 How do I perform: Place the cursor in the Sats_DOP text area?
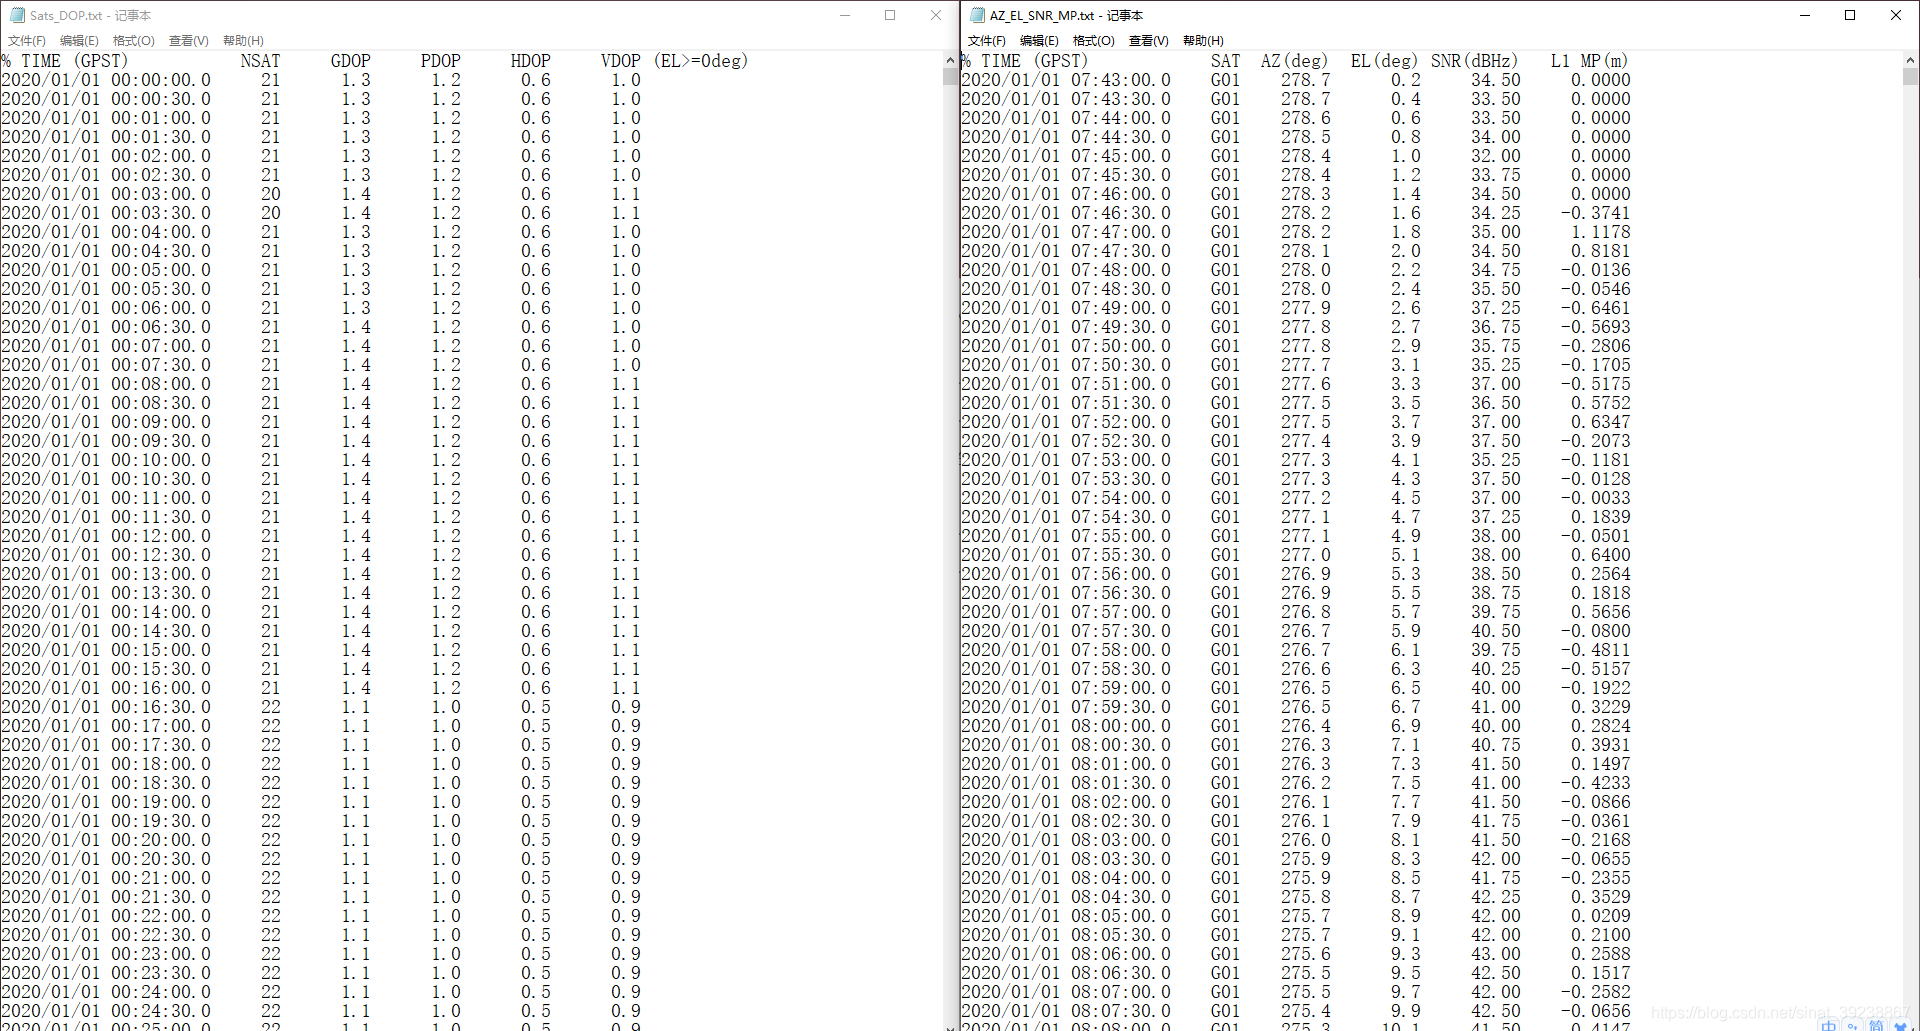[450, 500]
